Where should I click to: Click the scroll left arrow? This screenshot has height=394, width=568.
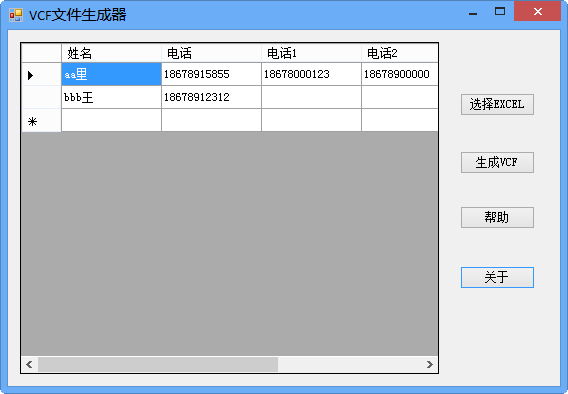click(x=29, y=364)
